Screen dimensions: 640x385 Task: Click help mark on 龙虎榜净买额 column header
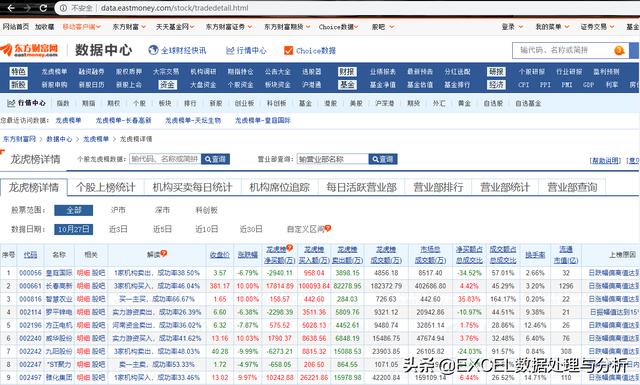point(289,247)
